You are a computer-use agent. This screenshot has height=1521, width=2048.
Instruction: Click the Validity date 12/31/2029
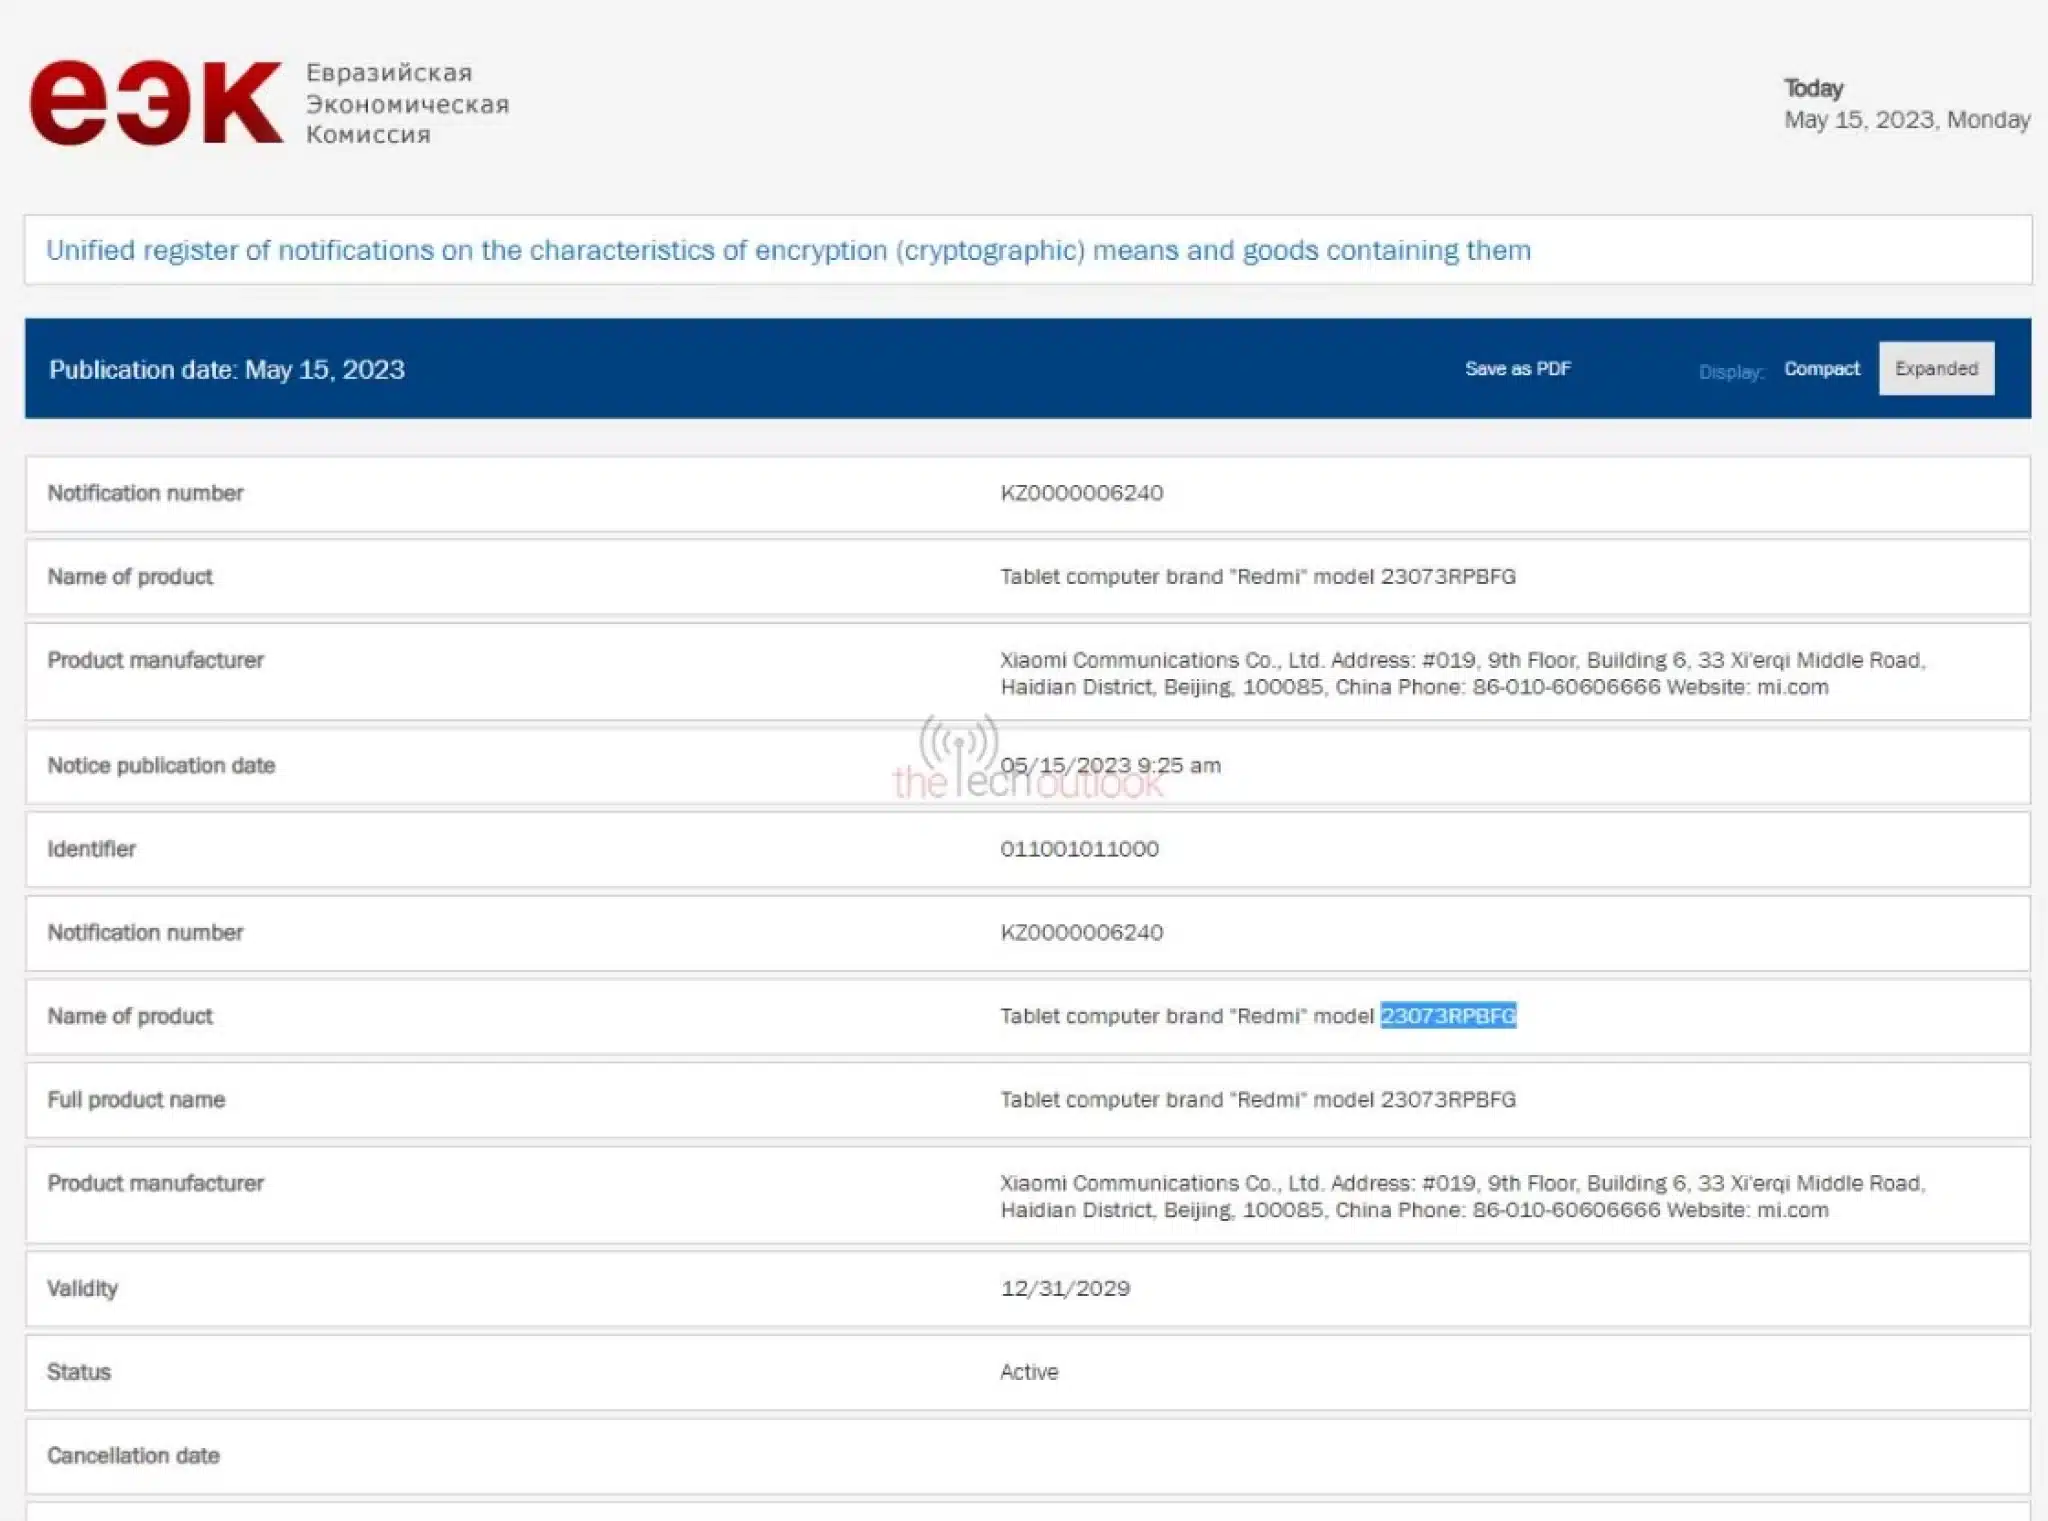pyautogui.click(x=1065, y=1288)
